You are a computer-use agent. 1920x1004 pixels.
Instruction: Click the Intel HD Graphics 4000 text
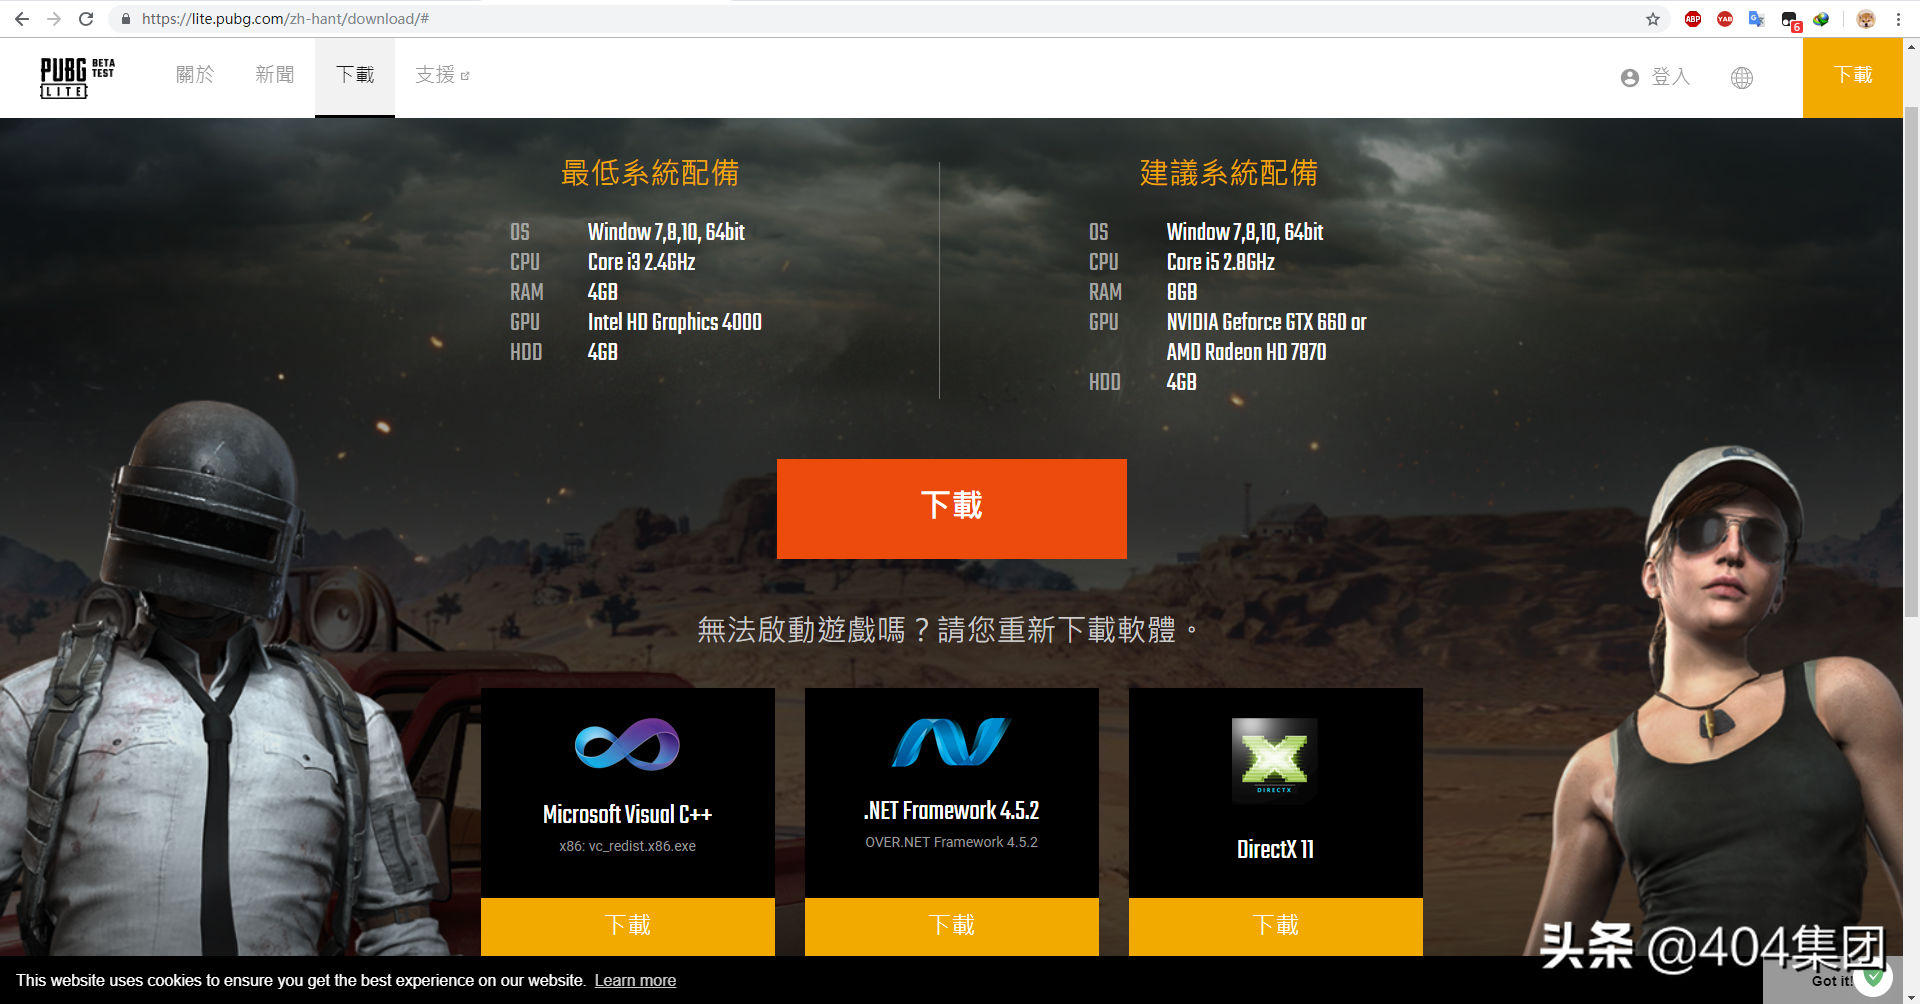675,322
